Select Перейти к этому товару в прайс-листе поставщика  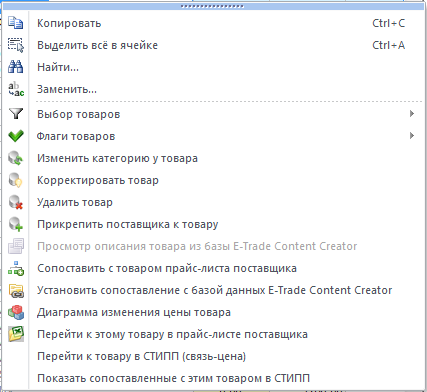point(214,334)
